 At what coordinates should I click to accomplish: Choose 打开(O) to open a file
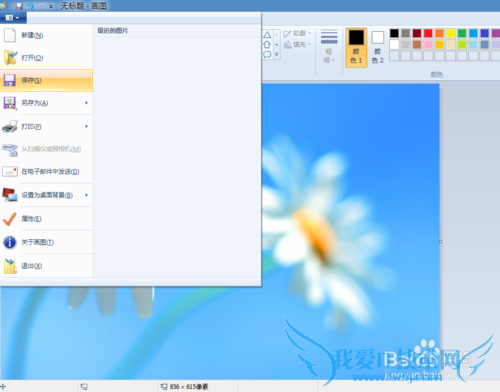pos(46,58)
